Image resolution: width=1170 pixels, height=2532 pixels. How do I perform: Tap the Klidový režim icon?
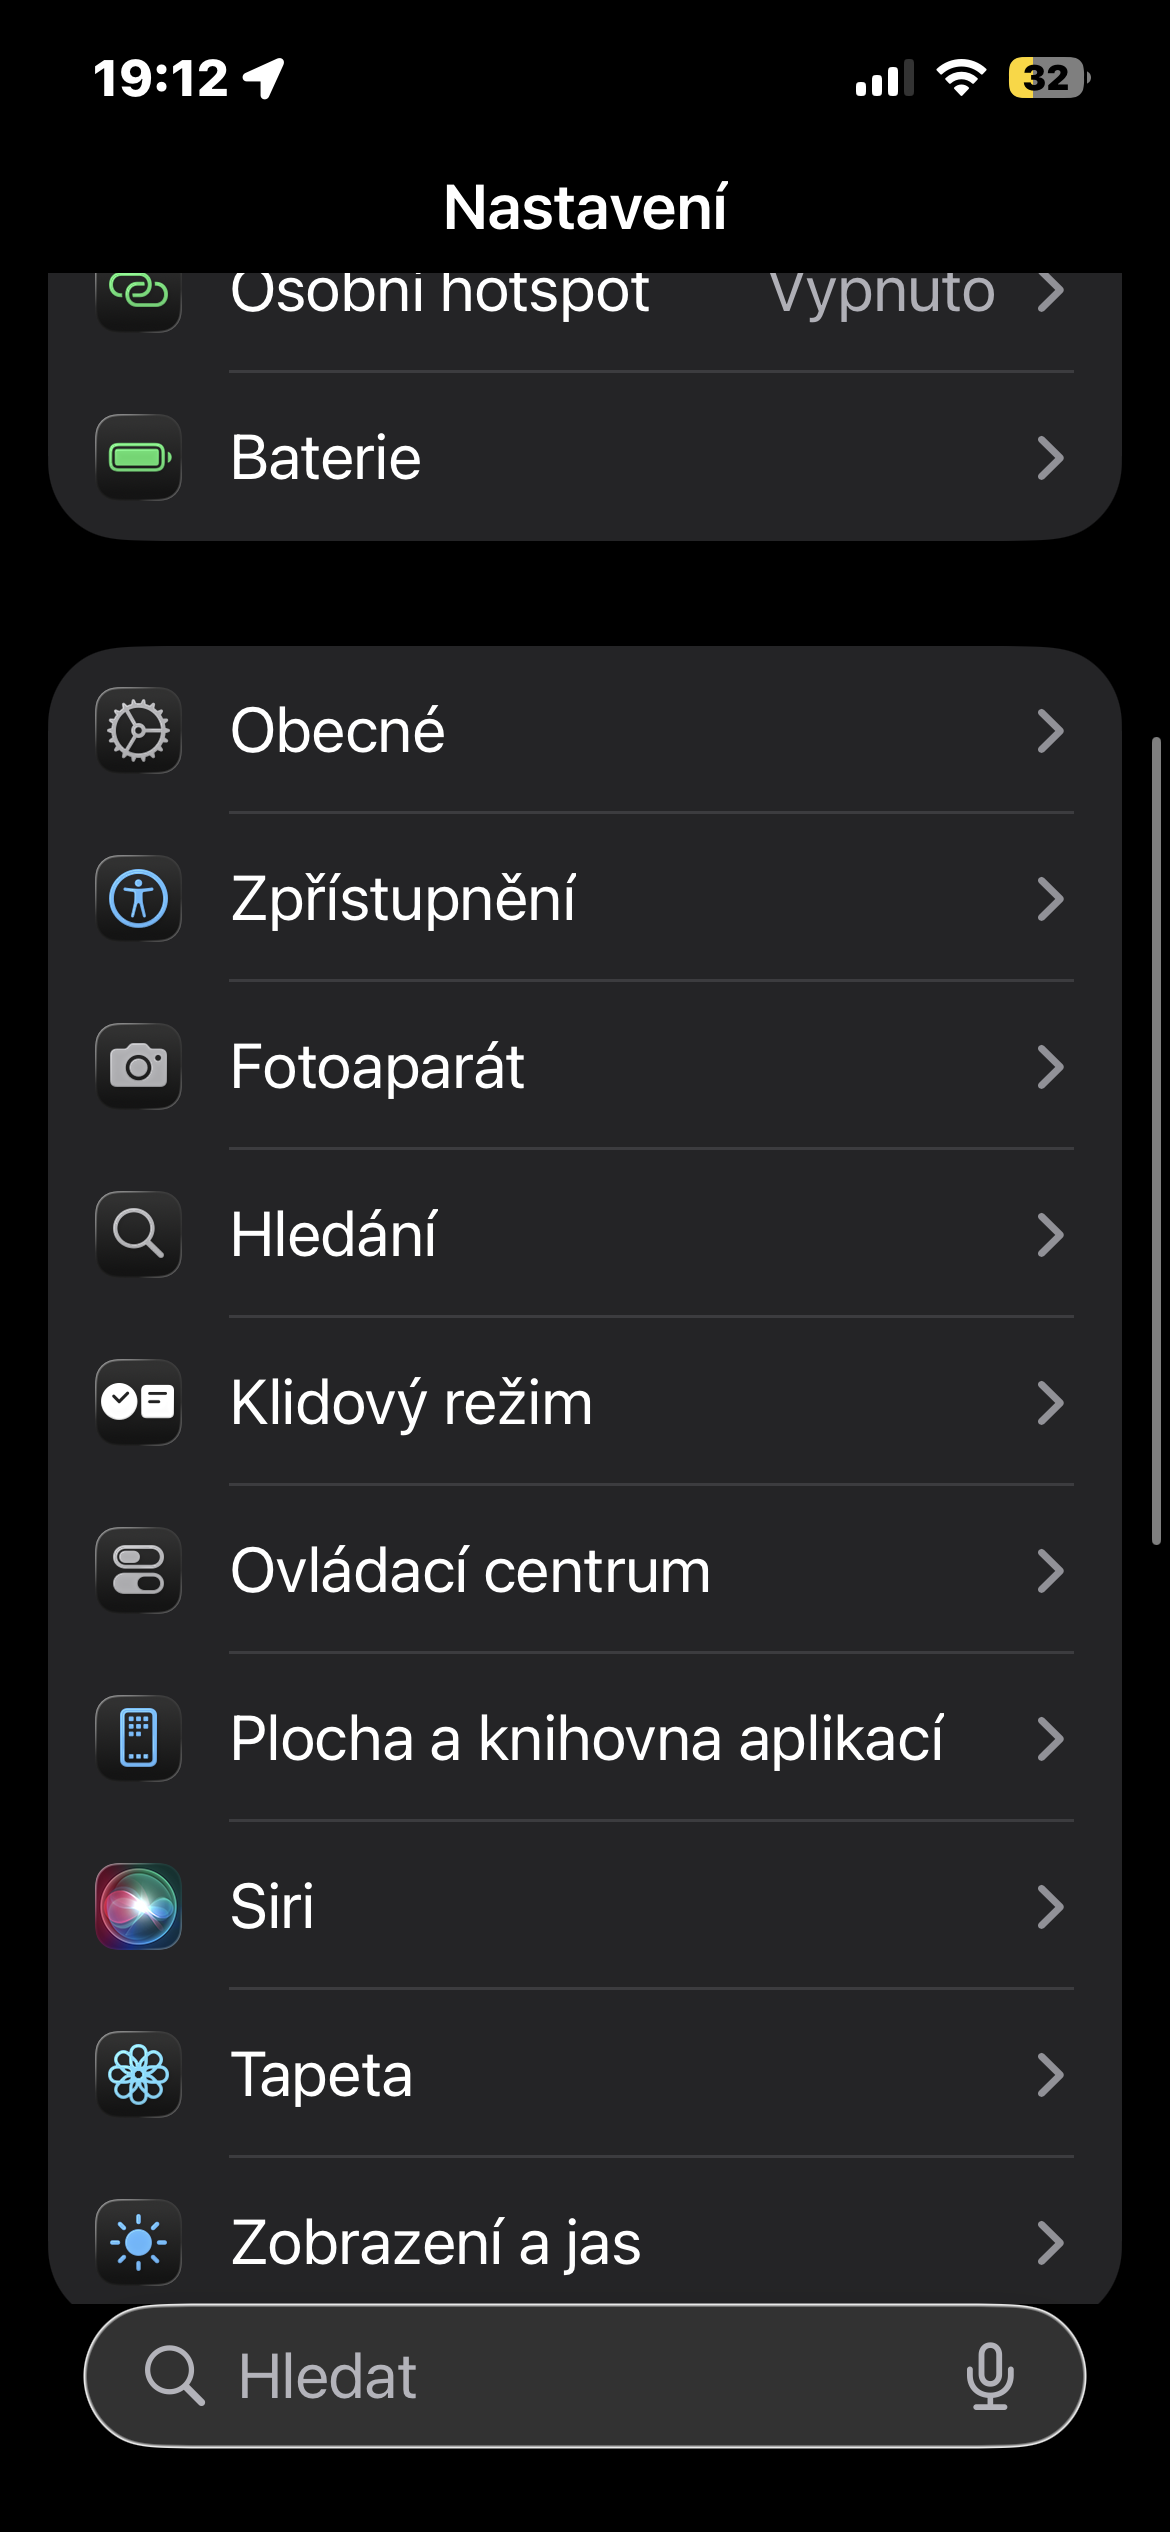click(138, 1402)
